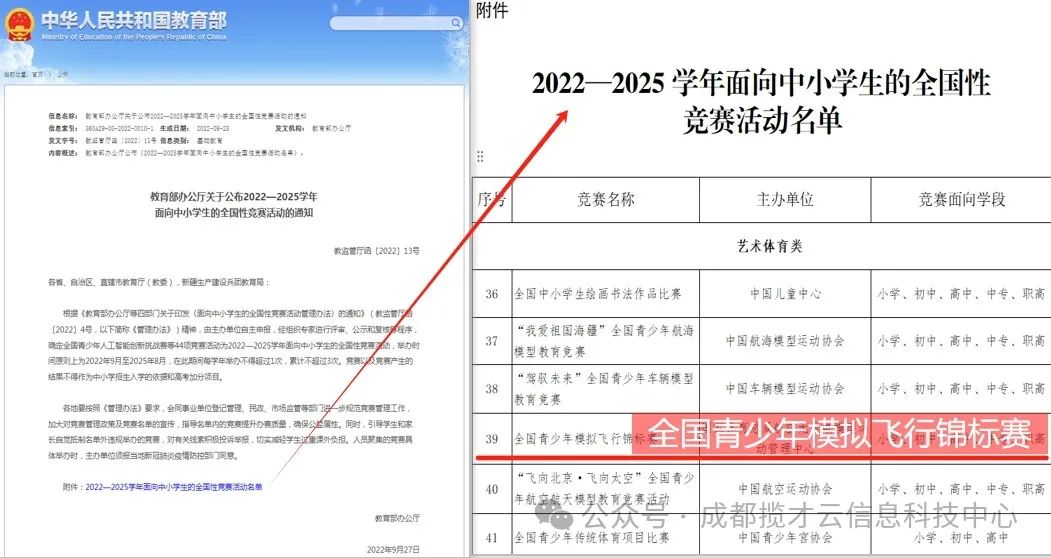Image resolution: width=1051 pixels, height=558 pixels.
Task: Click the cell 中国航空运动协会
Action: pyautogui.click(x=785, y=489)
